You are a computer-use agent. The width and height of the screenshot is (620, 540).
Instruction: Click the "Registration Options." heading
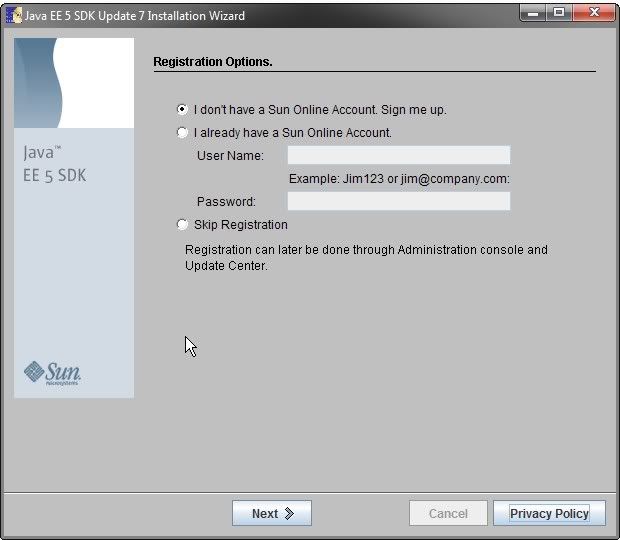[213, 62]
